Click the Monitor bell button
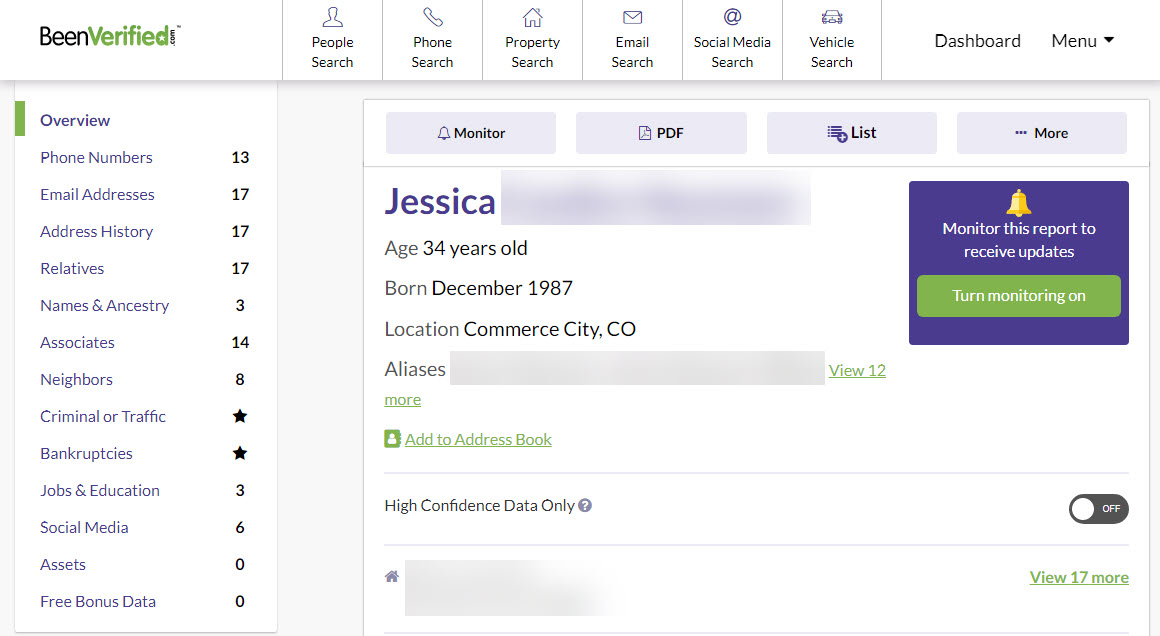Screen dimensions: 1160x636 tap(471, 133)
